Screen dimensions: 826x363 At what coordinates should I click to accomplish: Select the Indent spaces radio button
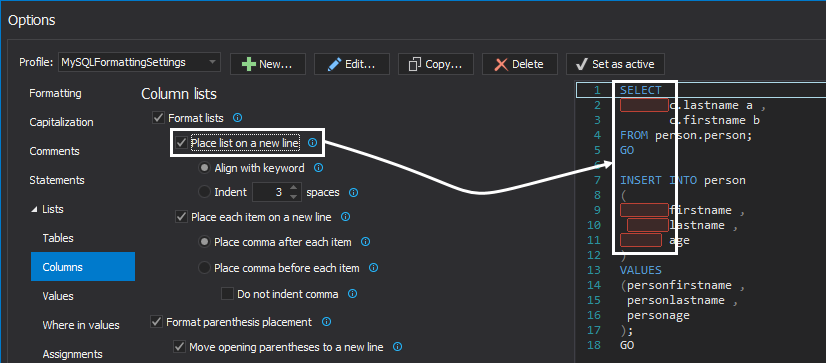pyautogui.click(x=204, y=192)
